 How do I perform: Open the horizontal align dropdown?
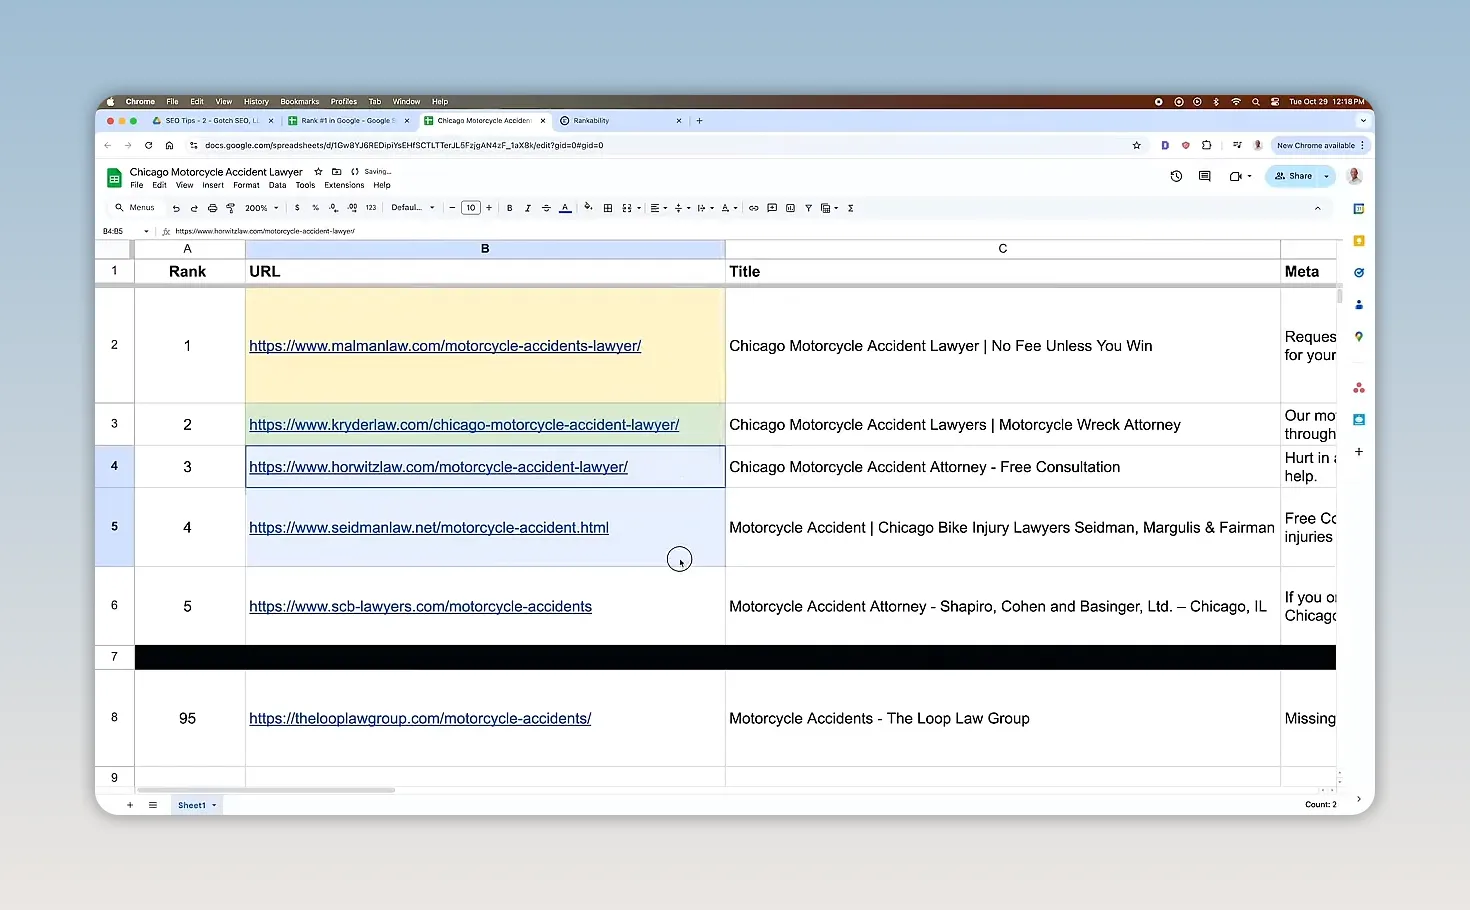tap(658, 208)
